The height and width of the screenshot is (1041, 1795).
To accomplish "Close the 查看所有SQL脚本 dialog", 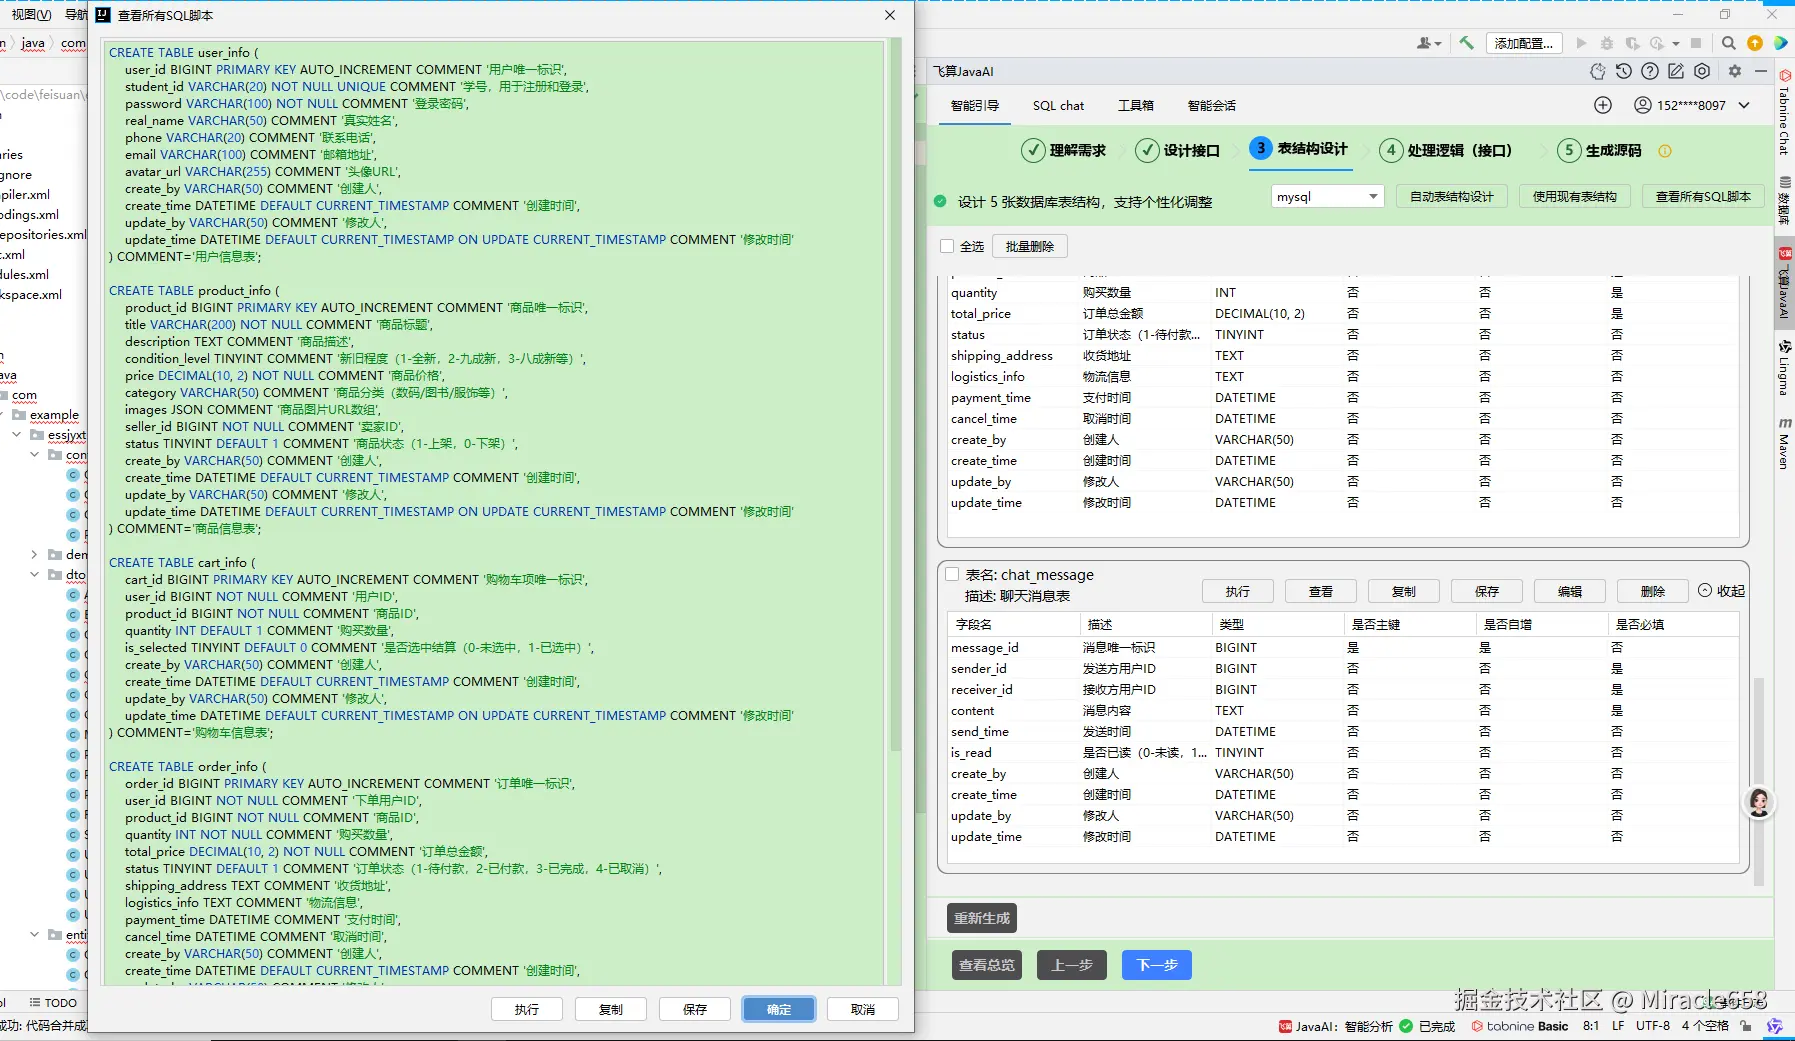I will (x=890, y=15).
